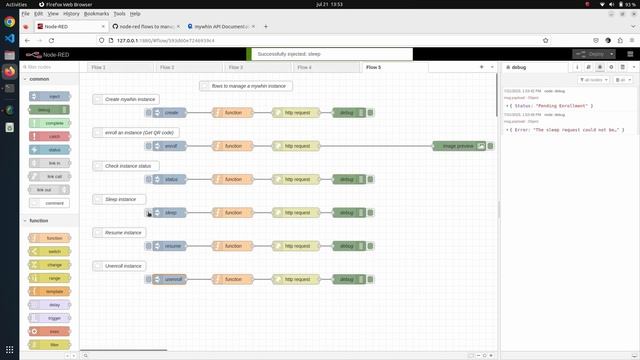The width and height of the screenshot is (640, 360).
Task: Switch to the Flow 2 tab
Action: [189, 67]
